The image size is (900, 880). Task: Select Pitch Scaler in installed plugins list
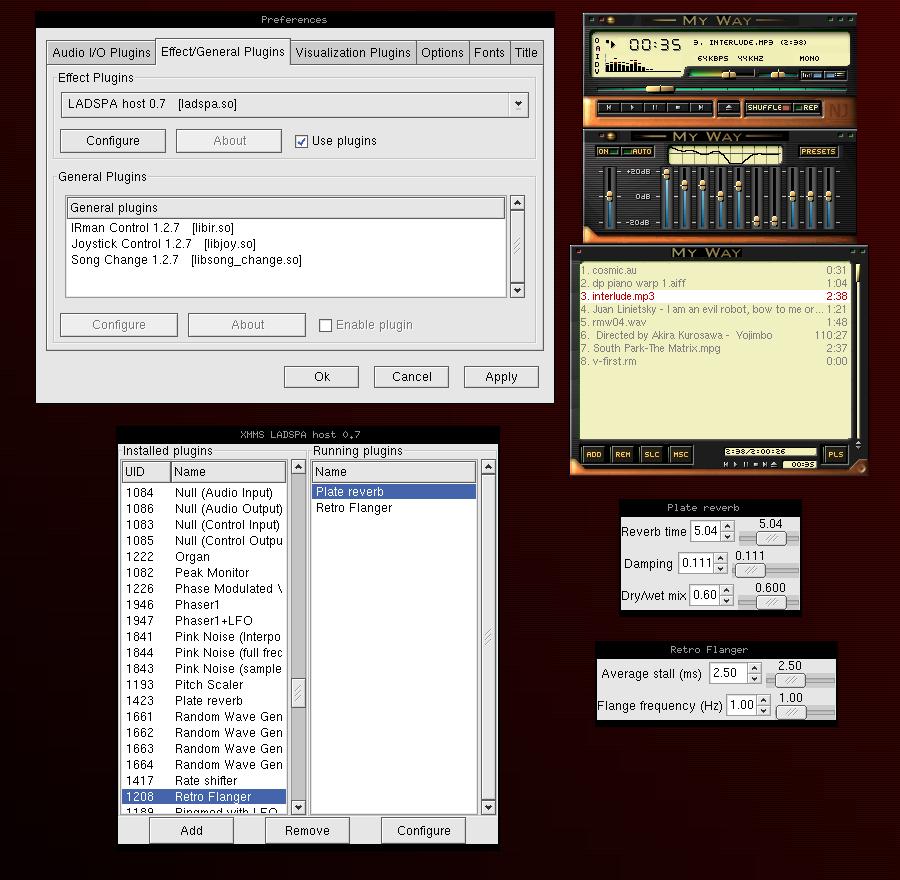(x=209, y=685)
